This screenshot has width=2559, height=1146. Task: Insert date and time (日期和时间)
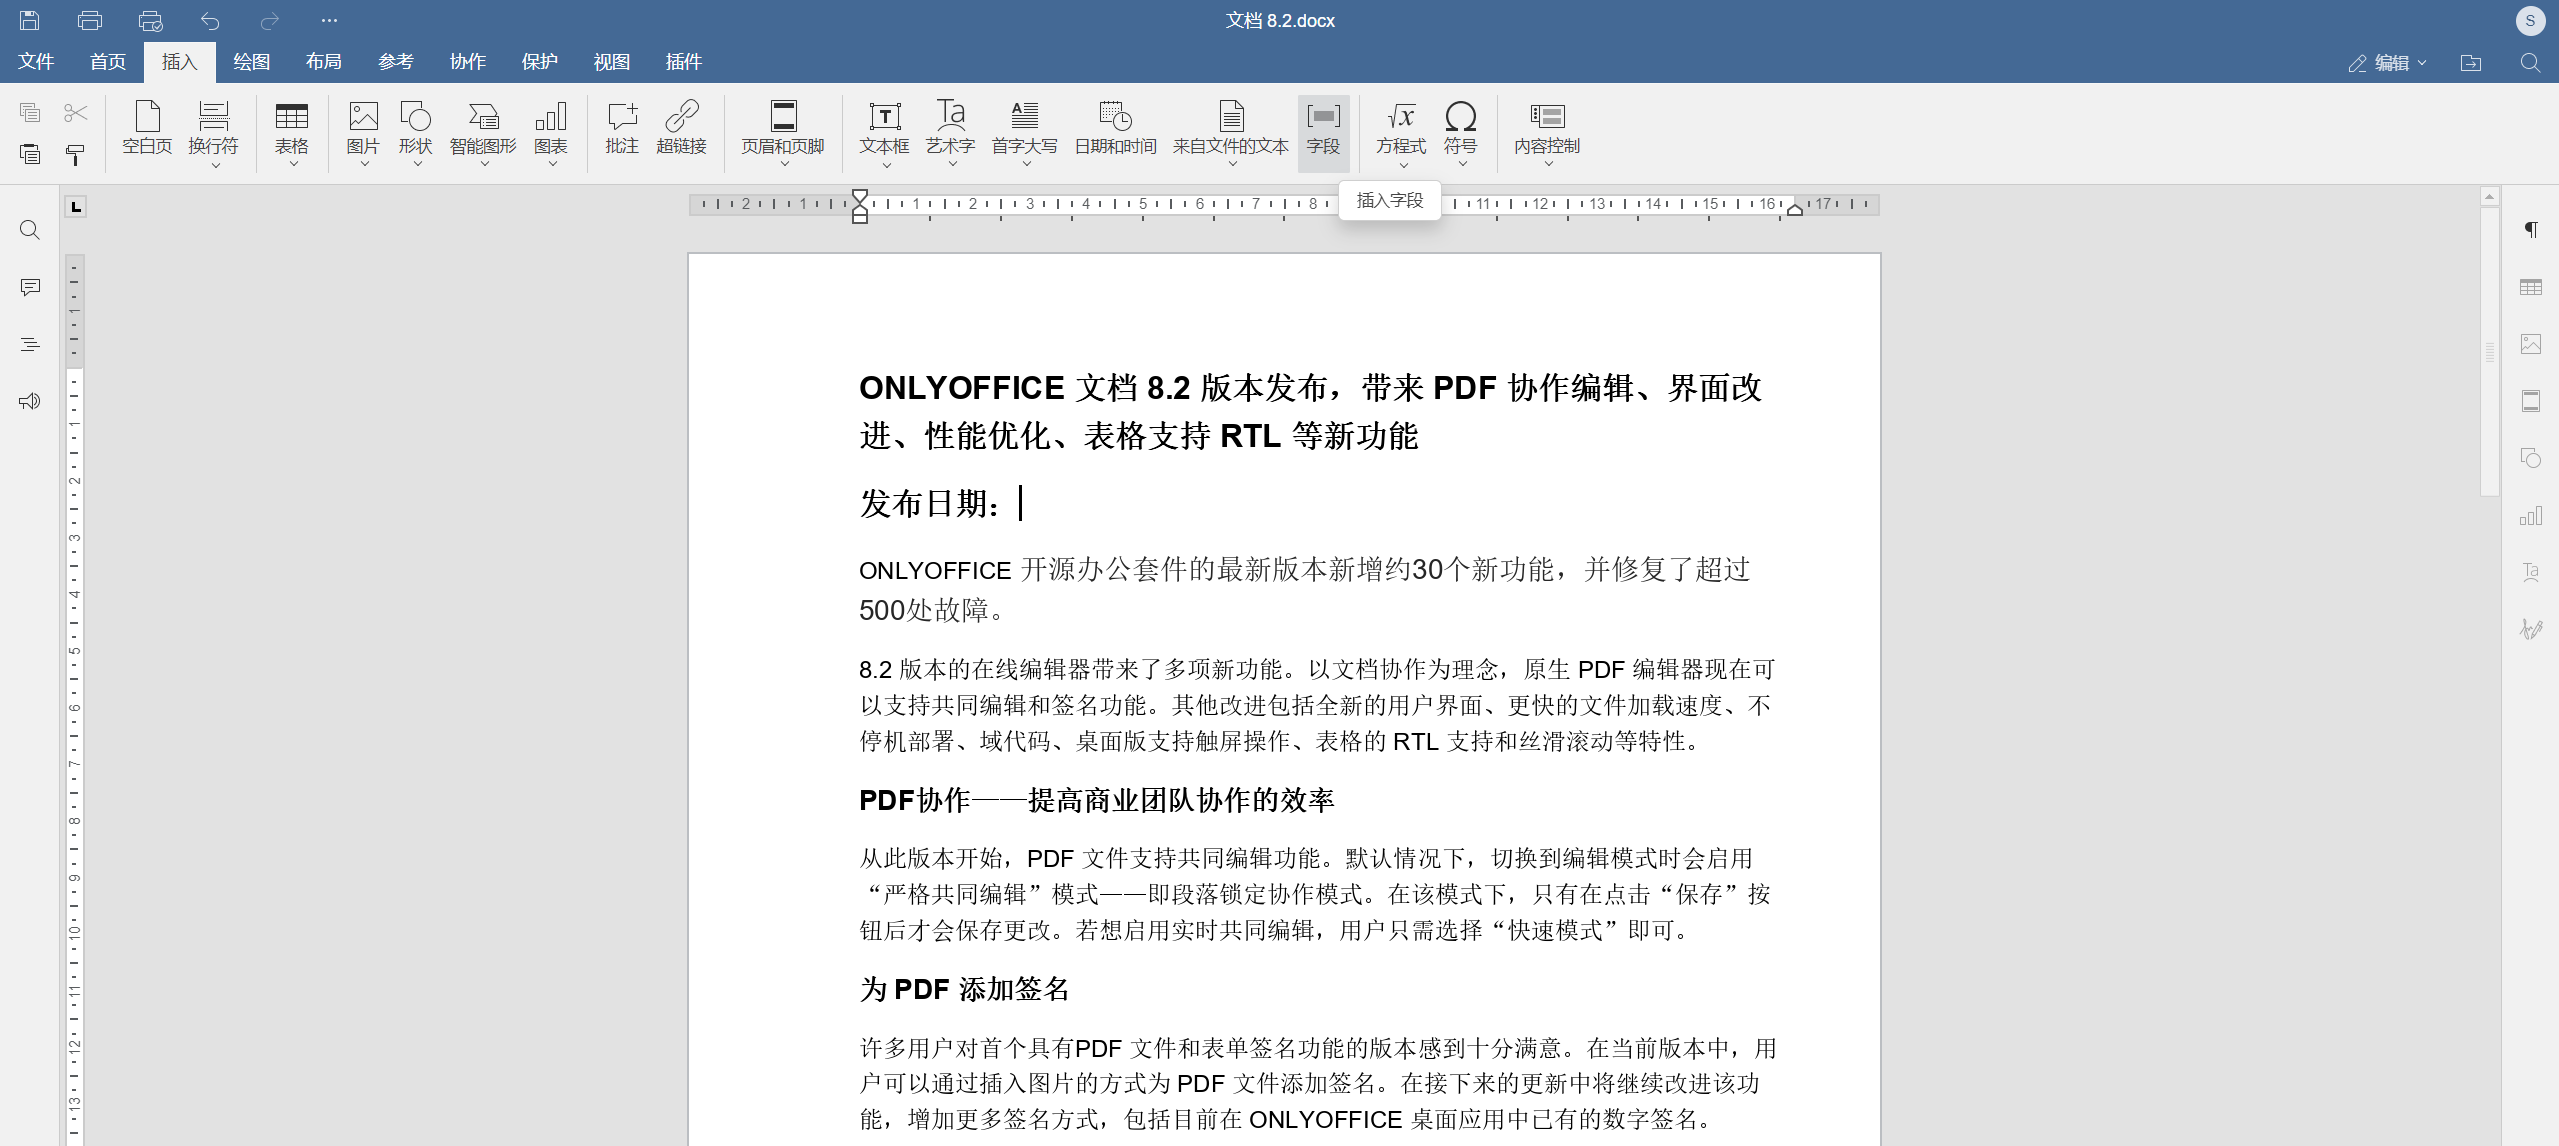click(x=1114, y=129)
